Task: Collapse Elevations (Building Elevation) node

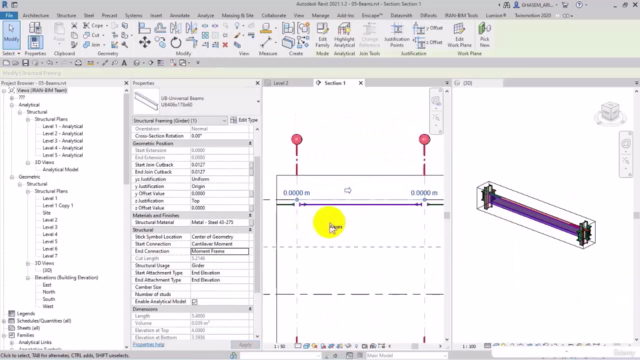Action: 28,278
